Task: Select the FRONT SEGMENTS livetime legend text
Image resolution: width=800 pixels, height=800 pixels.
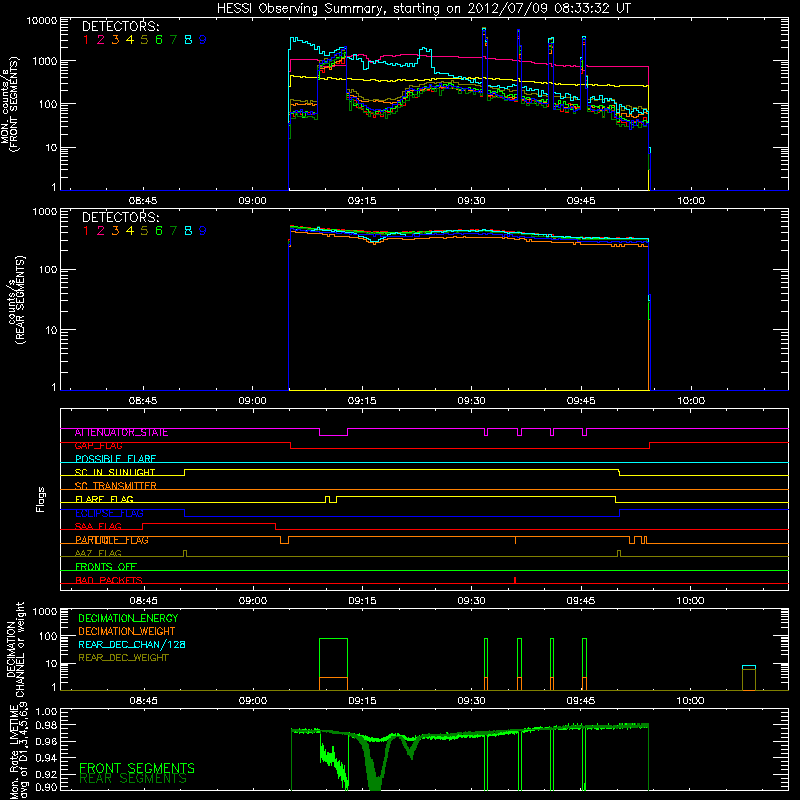Action: [x=137, y=768]
